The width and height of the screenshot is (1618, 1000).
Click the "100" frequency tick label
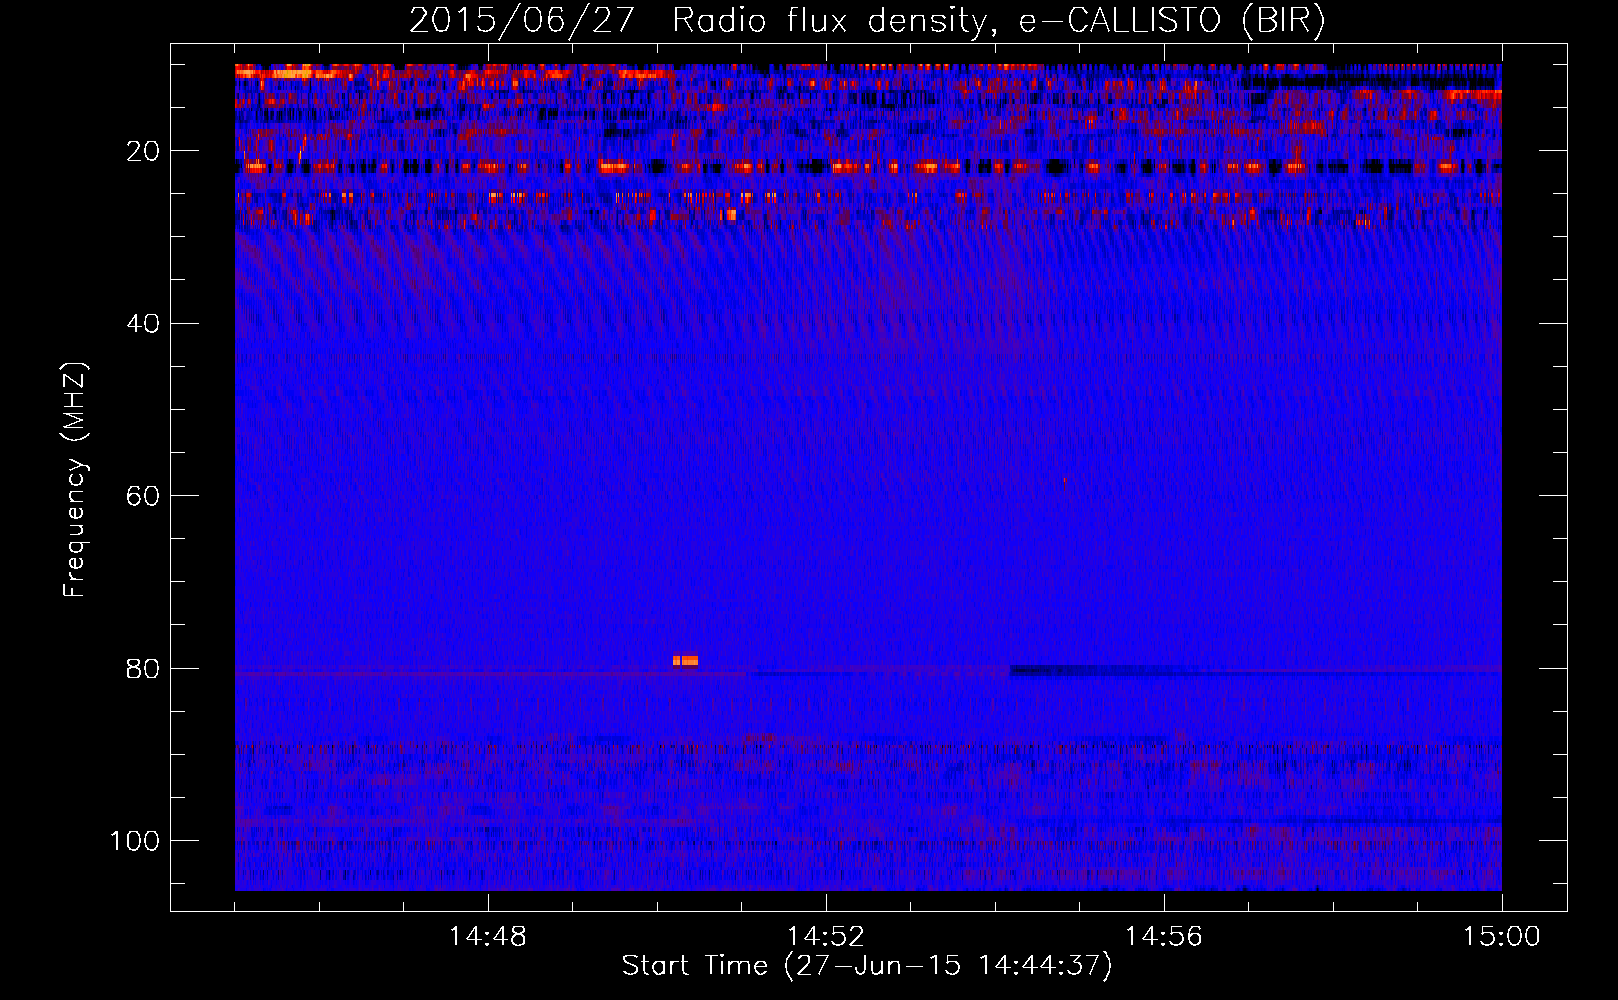point(135,841)
